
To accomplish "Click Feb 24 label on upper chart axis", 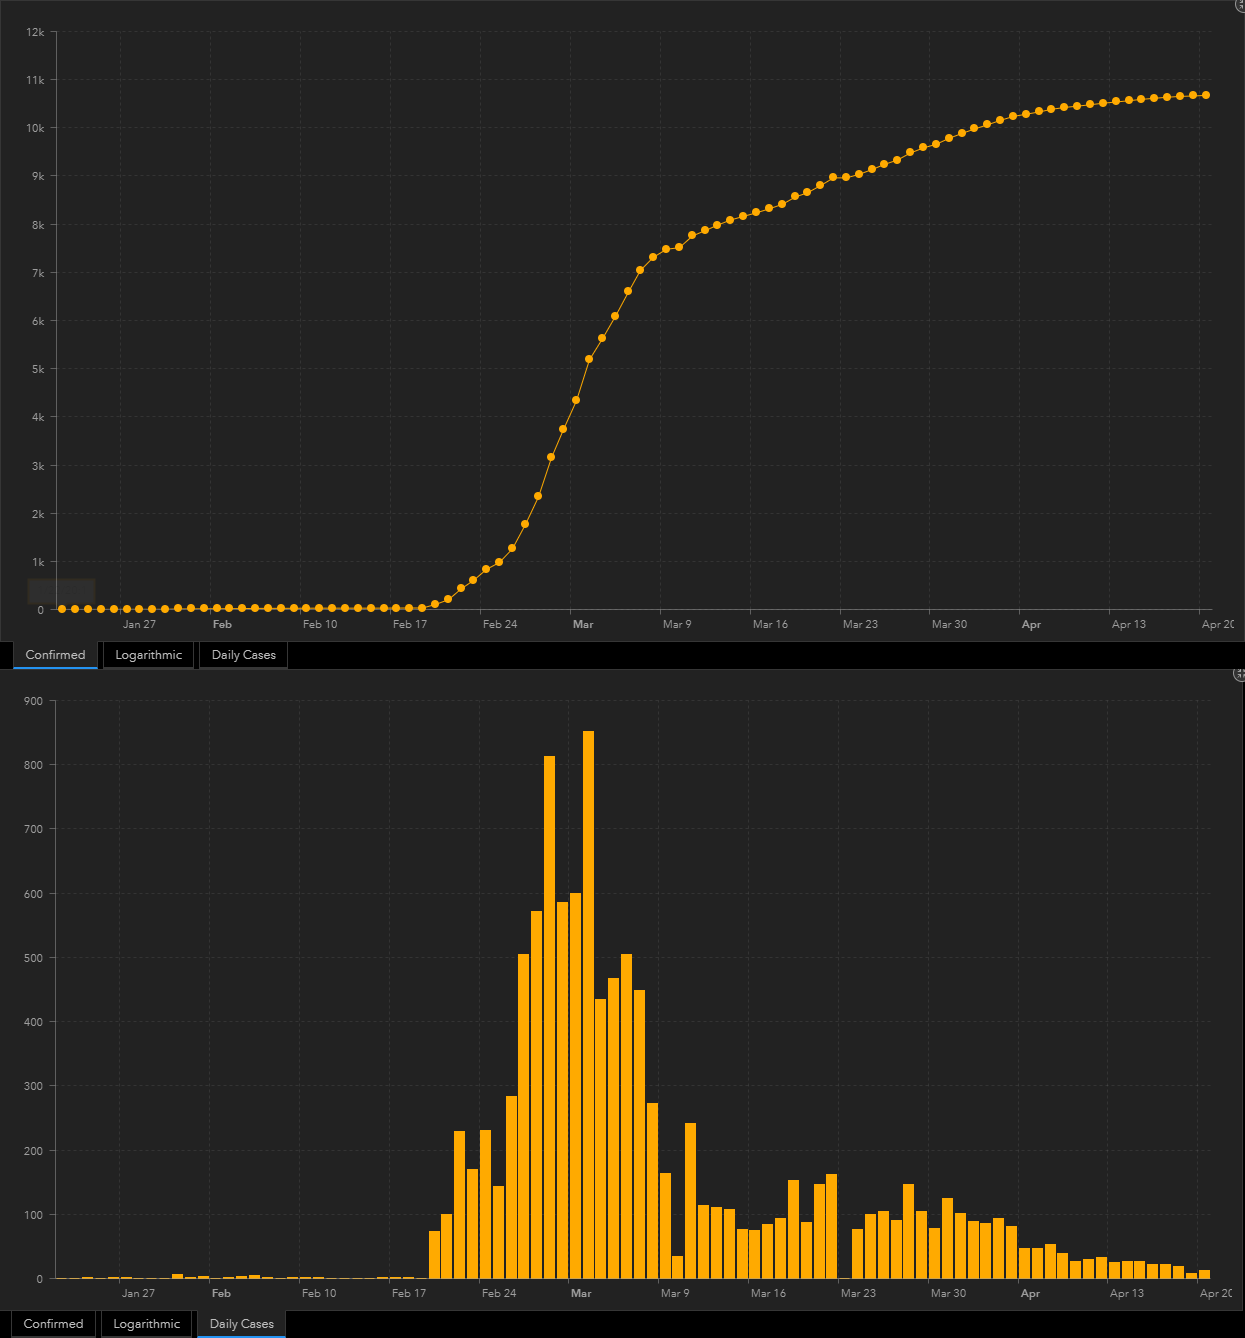I will point(499,624).
